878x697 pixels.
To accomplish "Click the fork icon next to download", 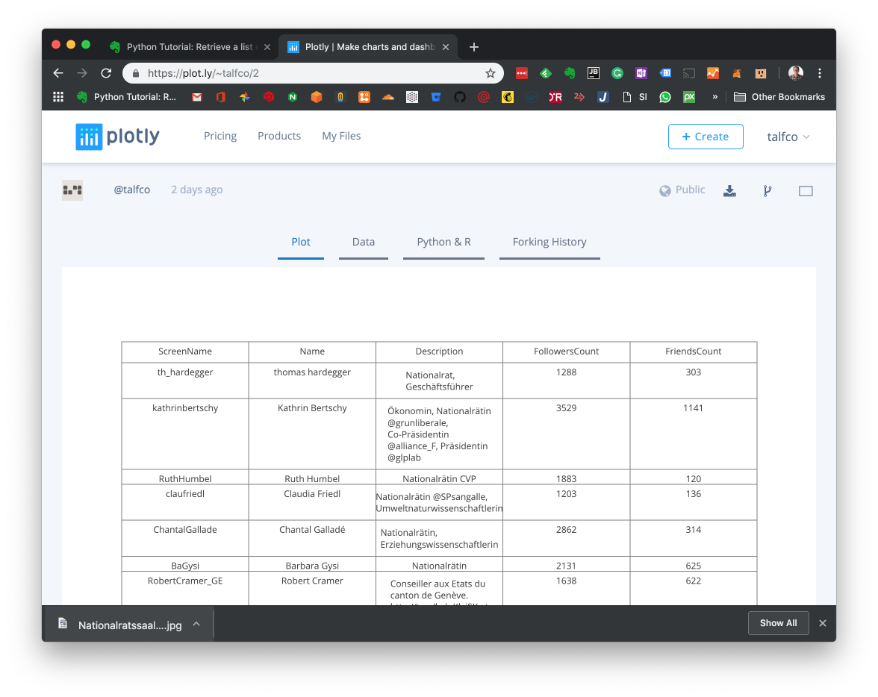I will tap(767, 191).
